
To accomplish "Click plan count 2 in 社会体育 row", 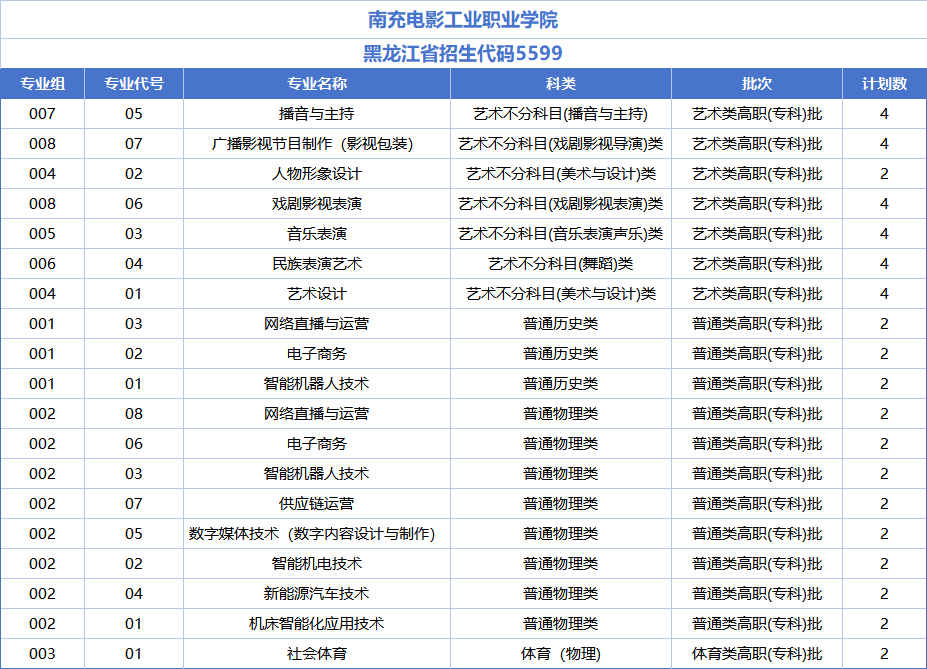I will 884,654.
